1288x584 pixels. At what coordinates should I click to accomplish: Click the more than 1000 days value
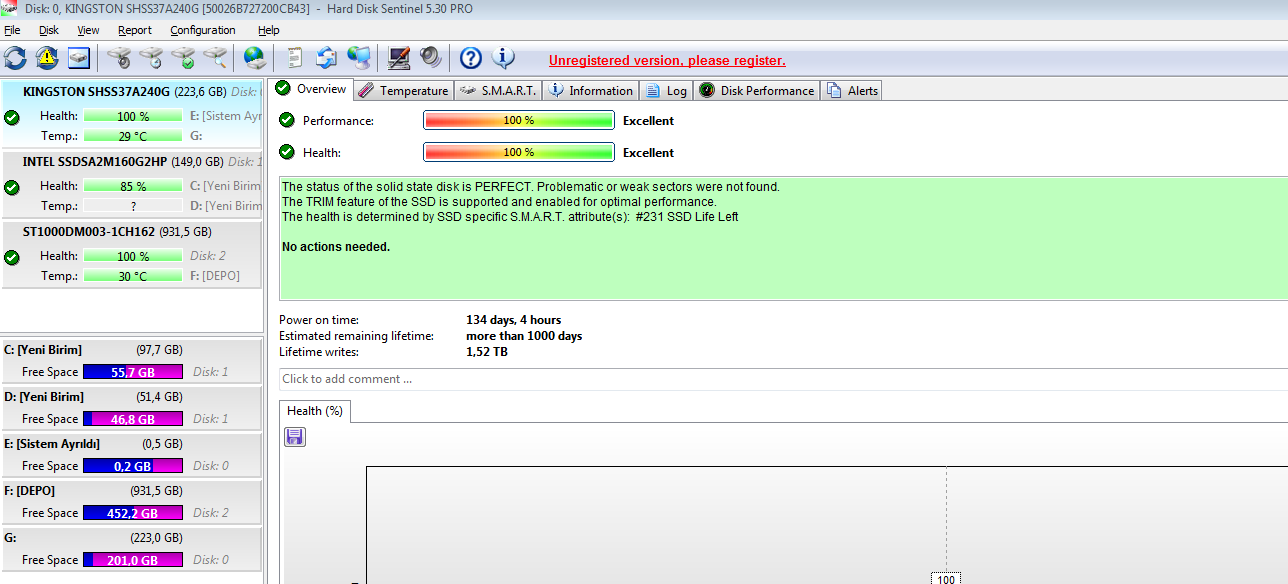[x=524, y=336]
